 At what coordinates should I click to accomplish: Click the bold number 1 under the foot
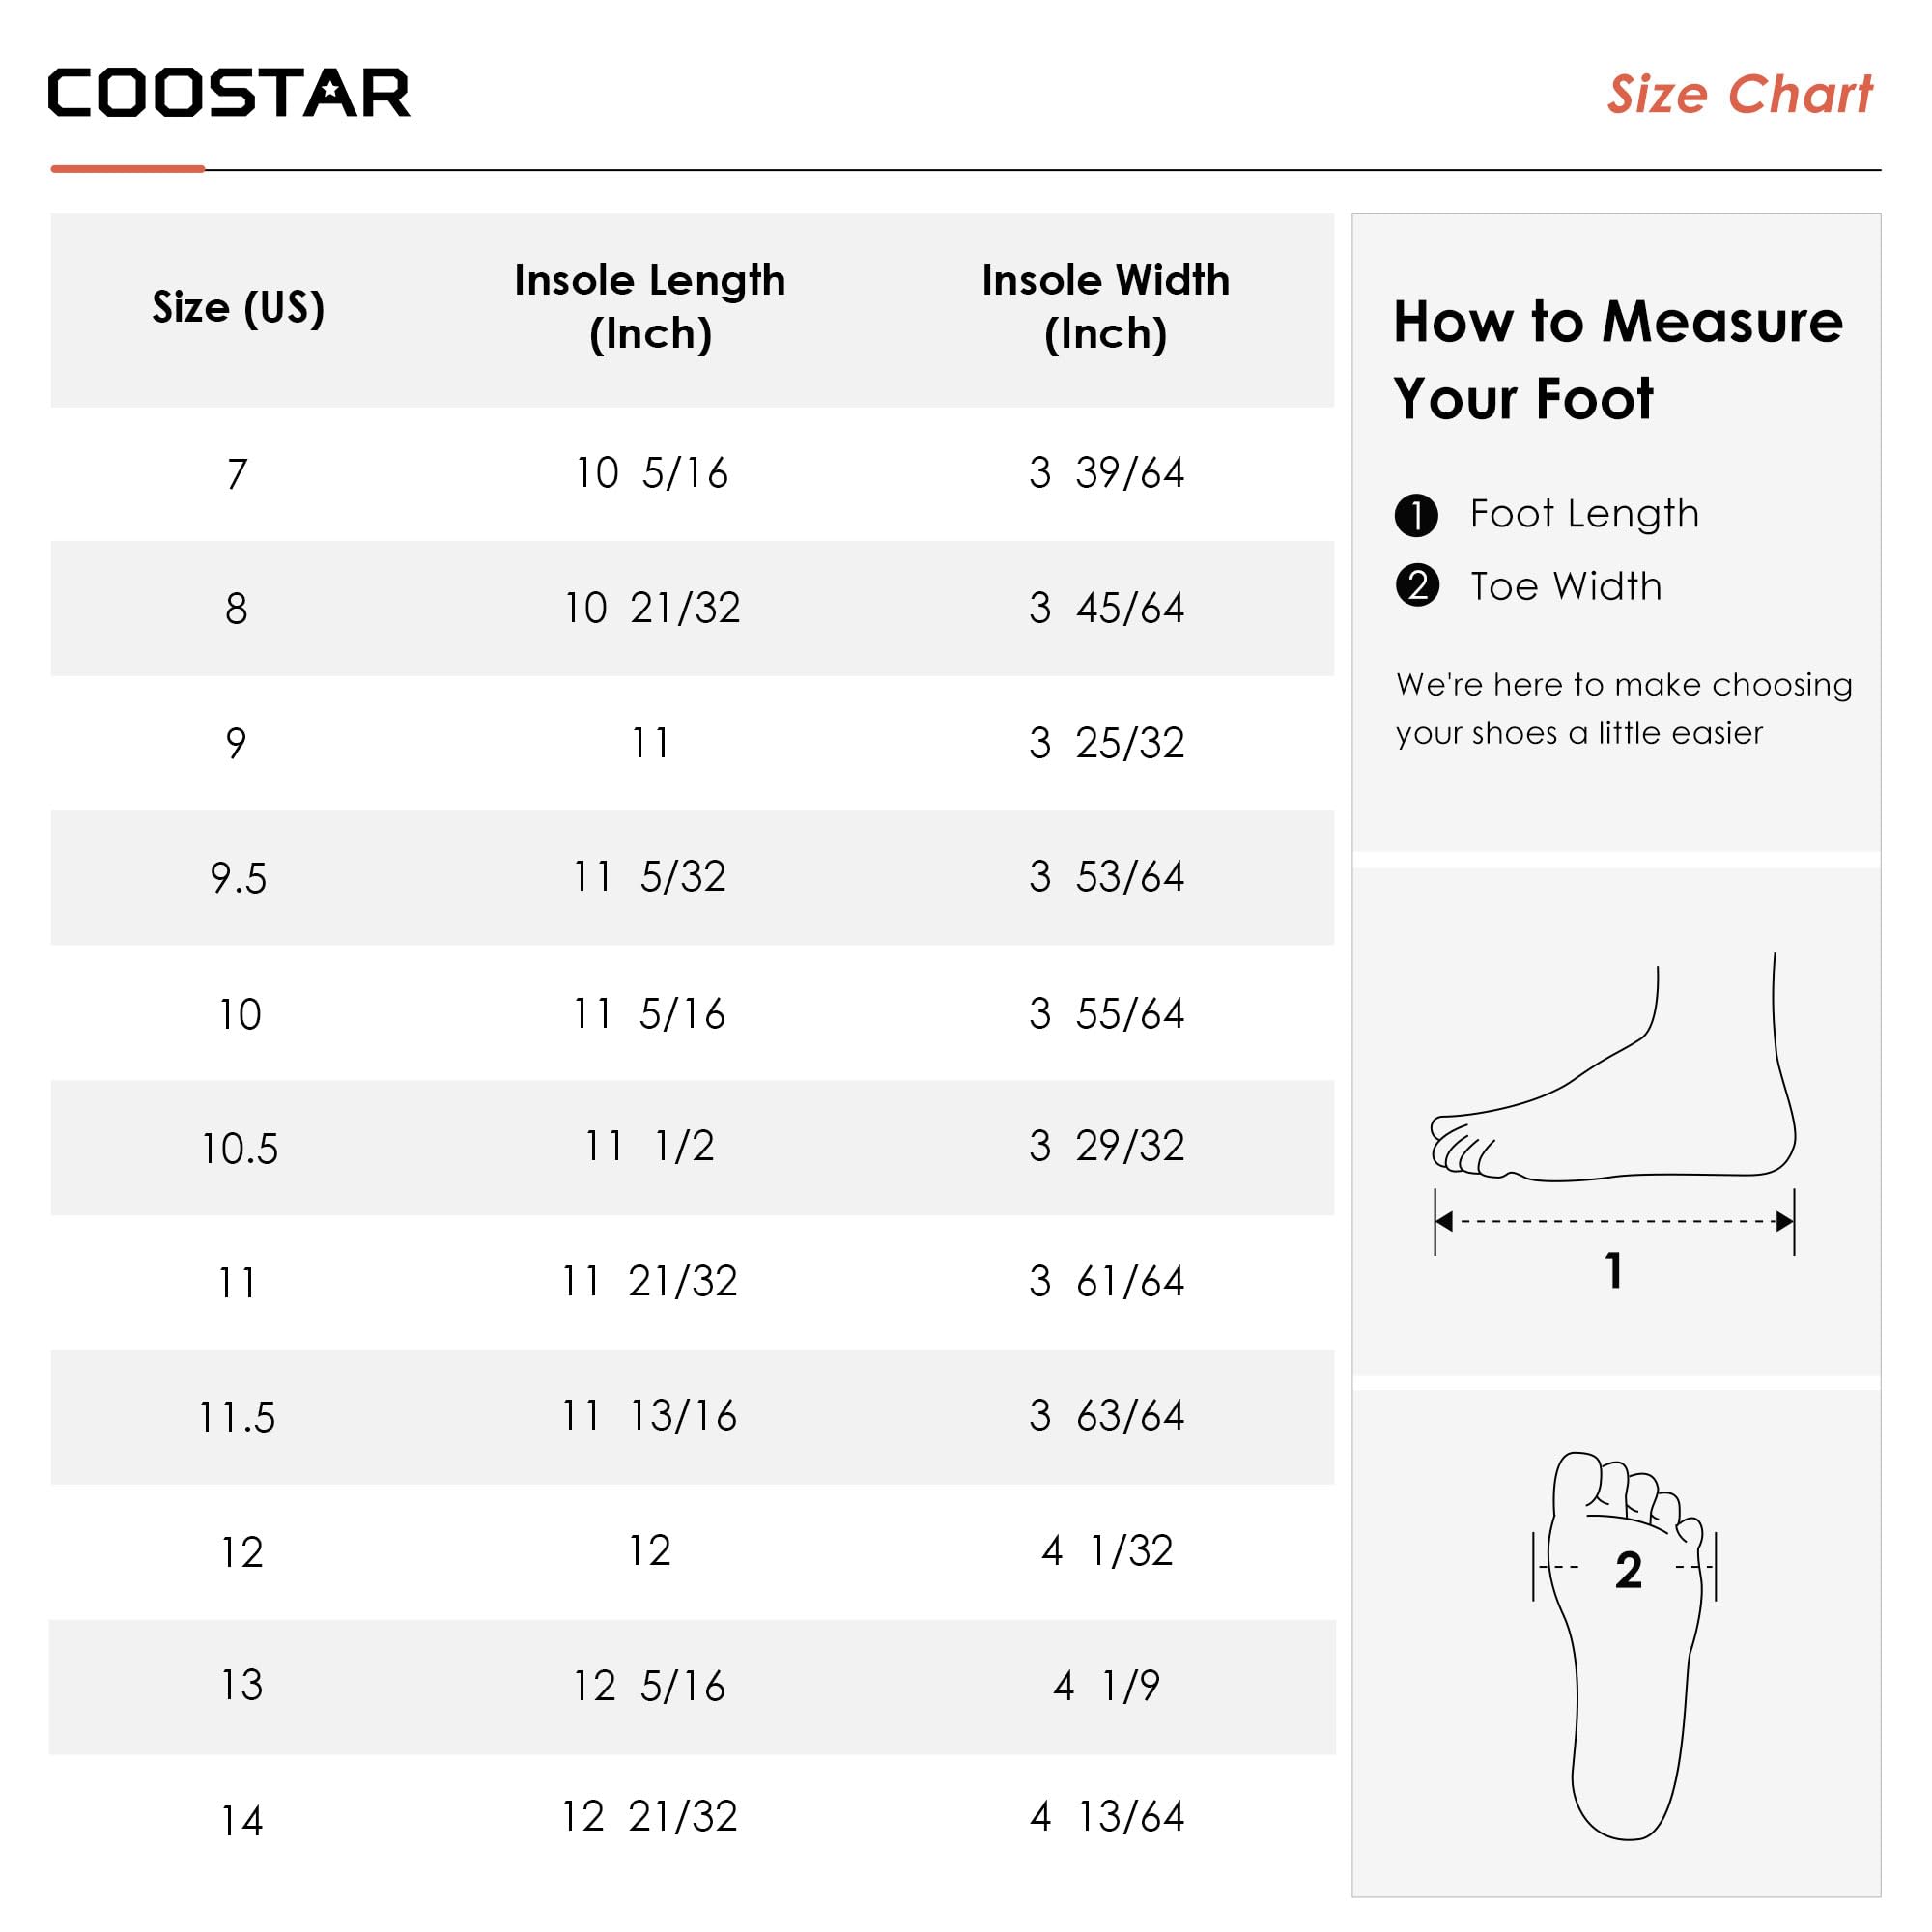(1613, 1270)
